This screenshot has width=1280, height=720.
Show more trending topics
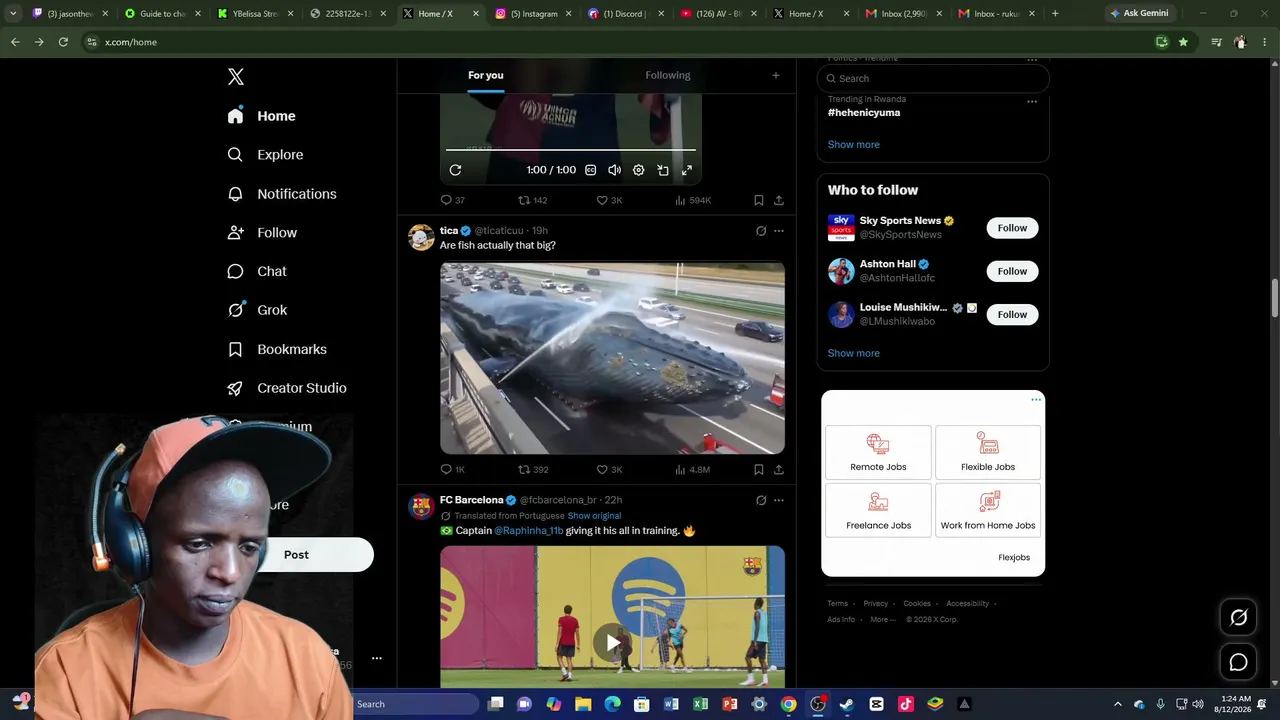coord(854,145)
